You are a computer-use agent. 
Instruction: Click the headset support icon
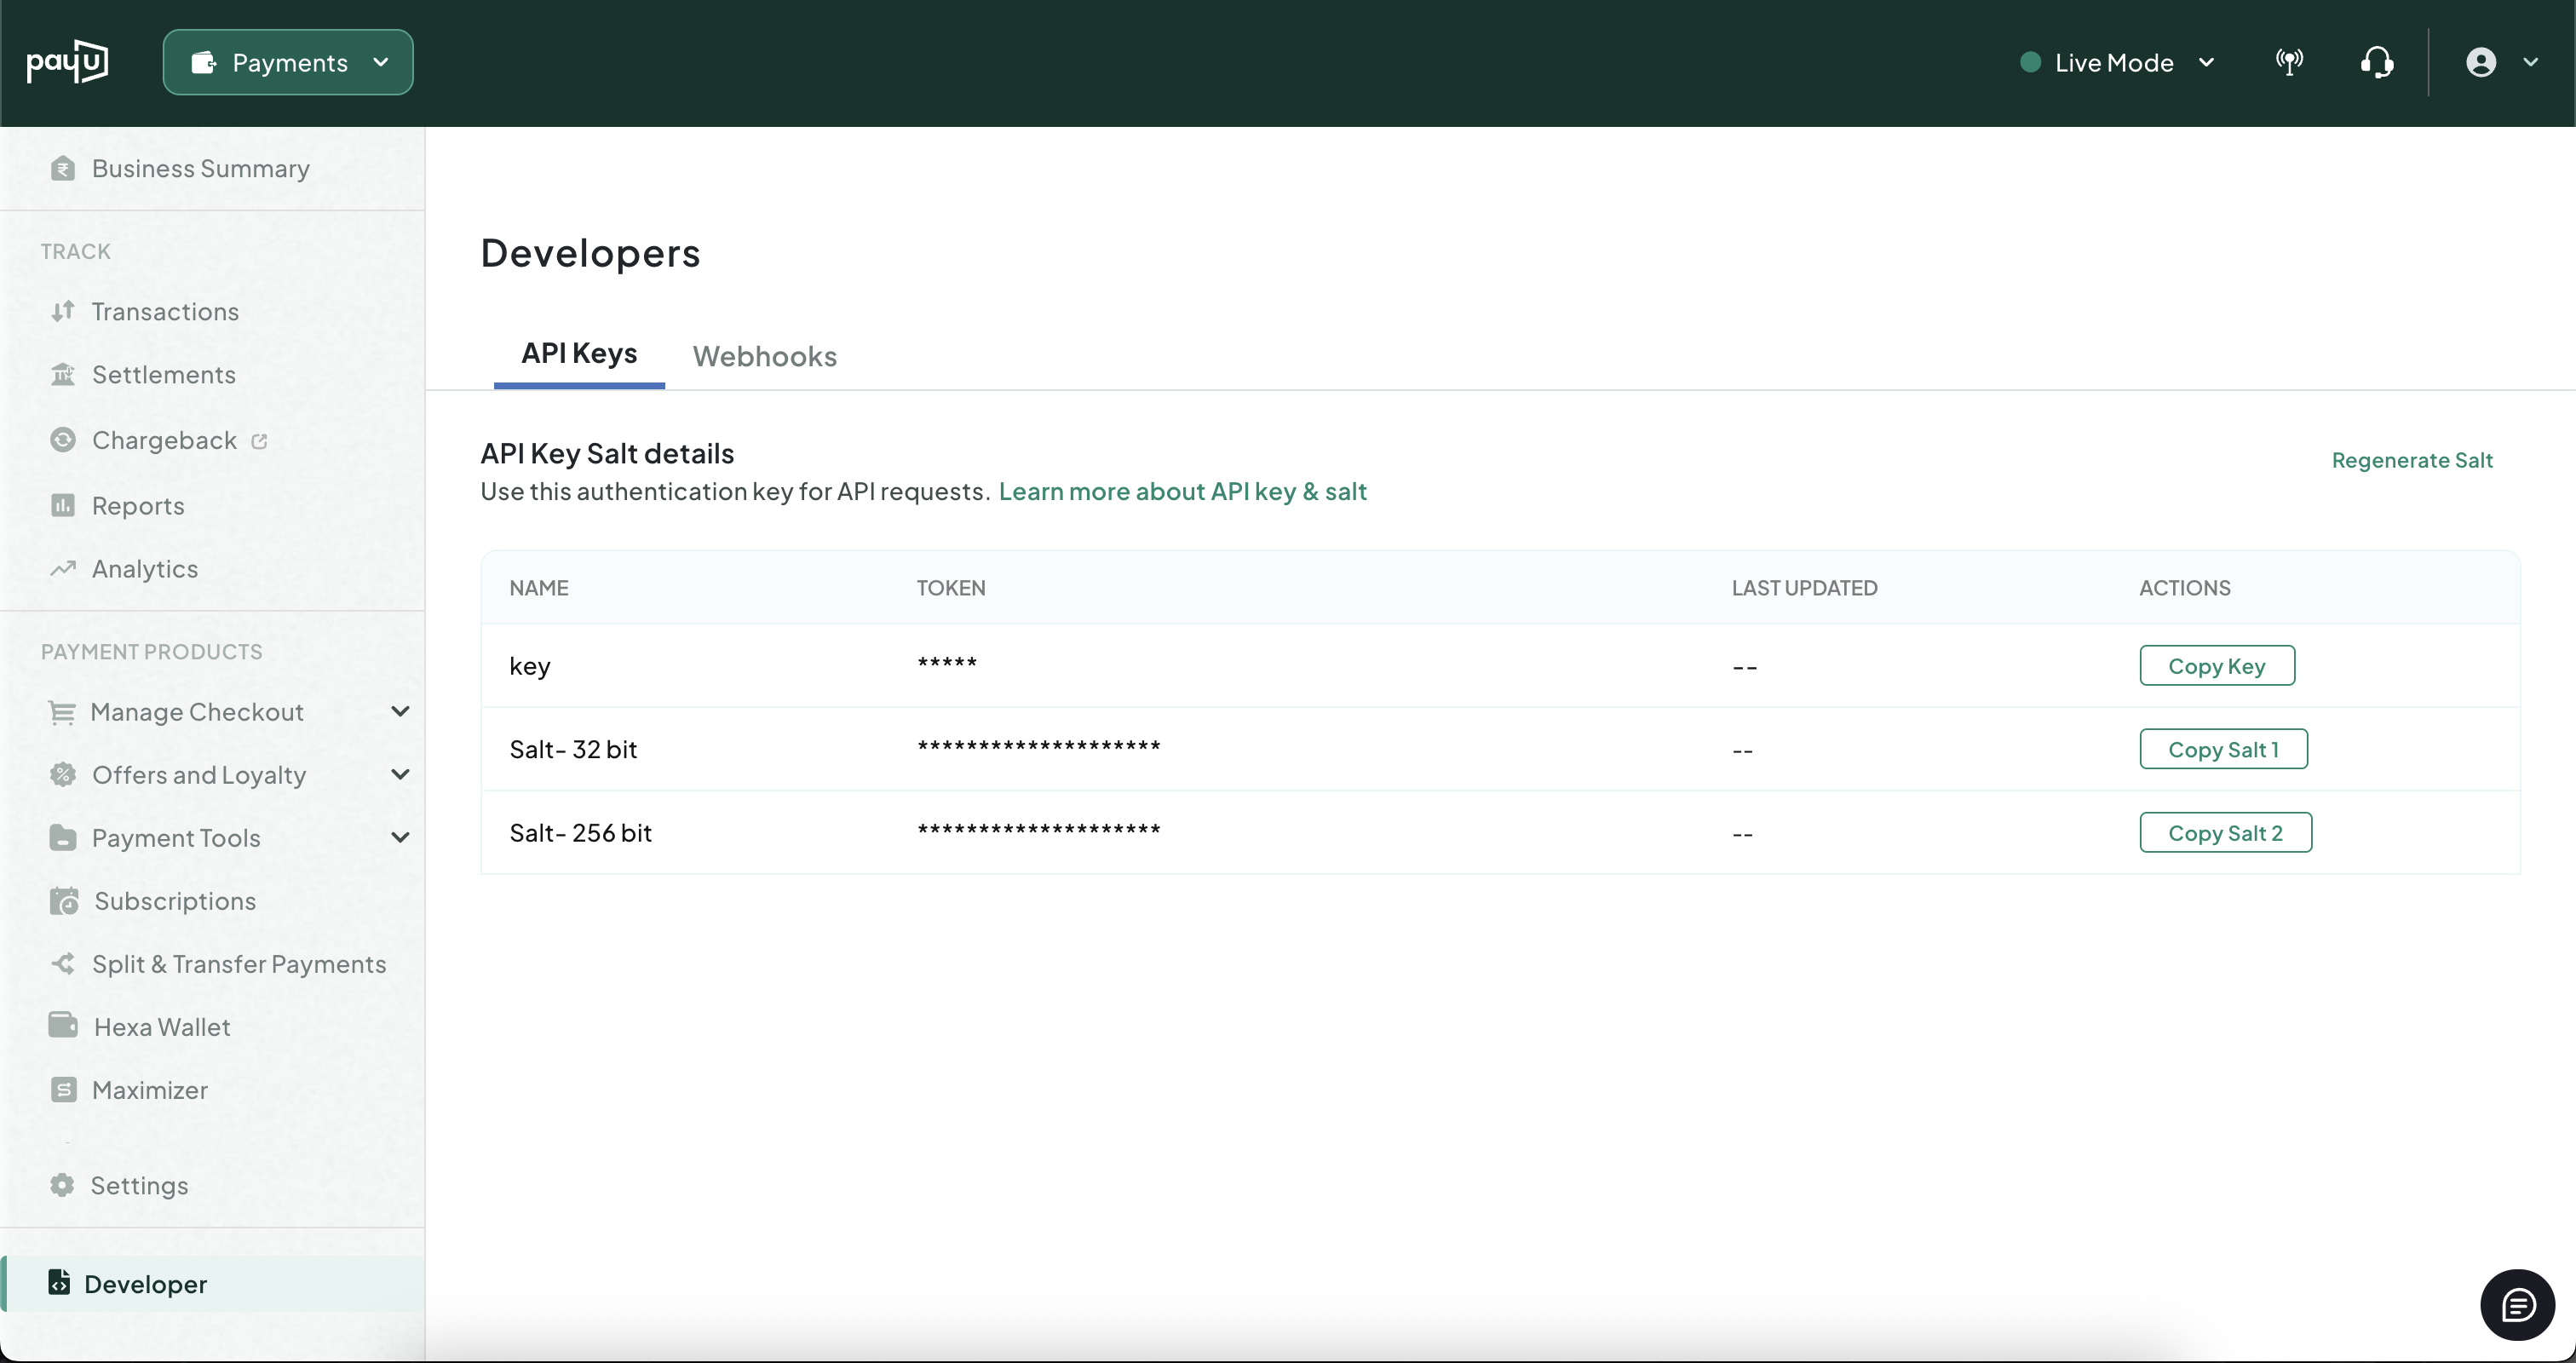pos(2376,62)
